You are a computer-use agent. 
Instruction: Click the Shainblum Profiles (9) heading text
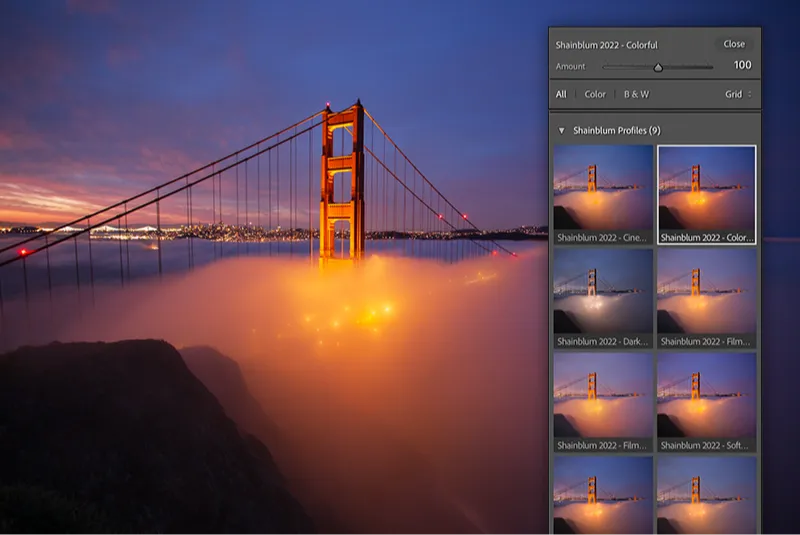click(617, 131)
